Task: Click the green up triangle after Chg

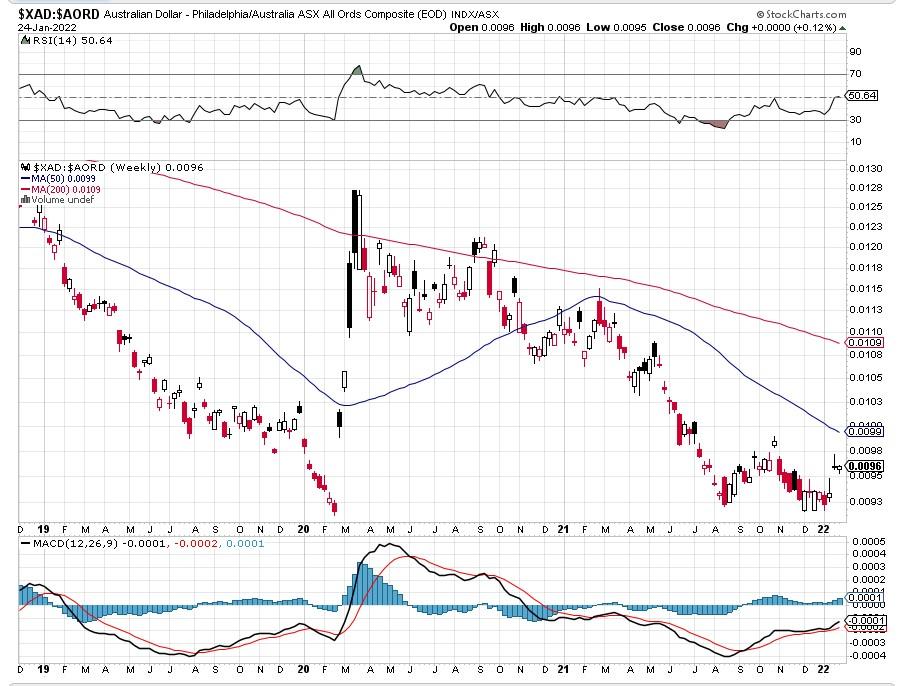Action: [x=843, y=28]
